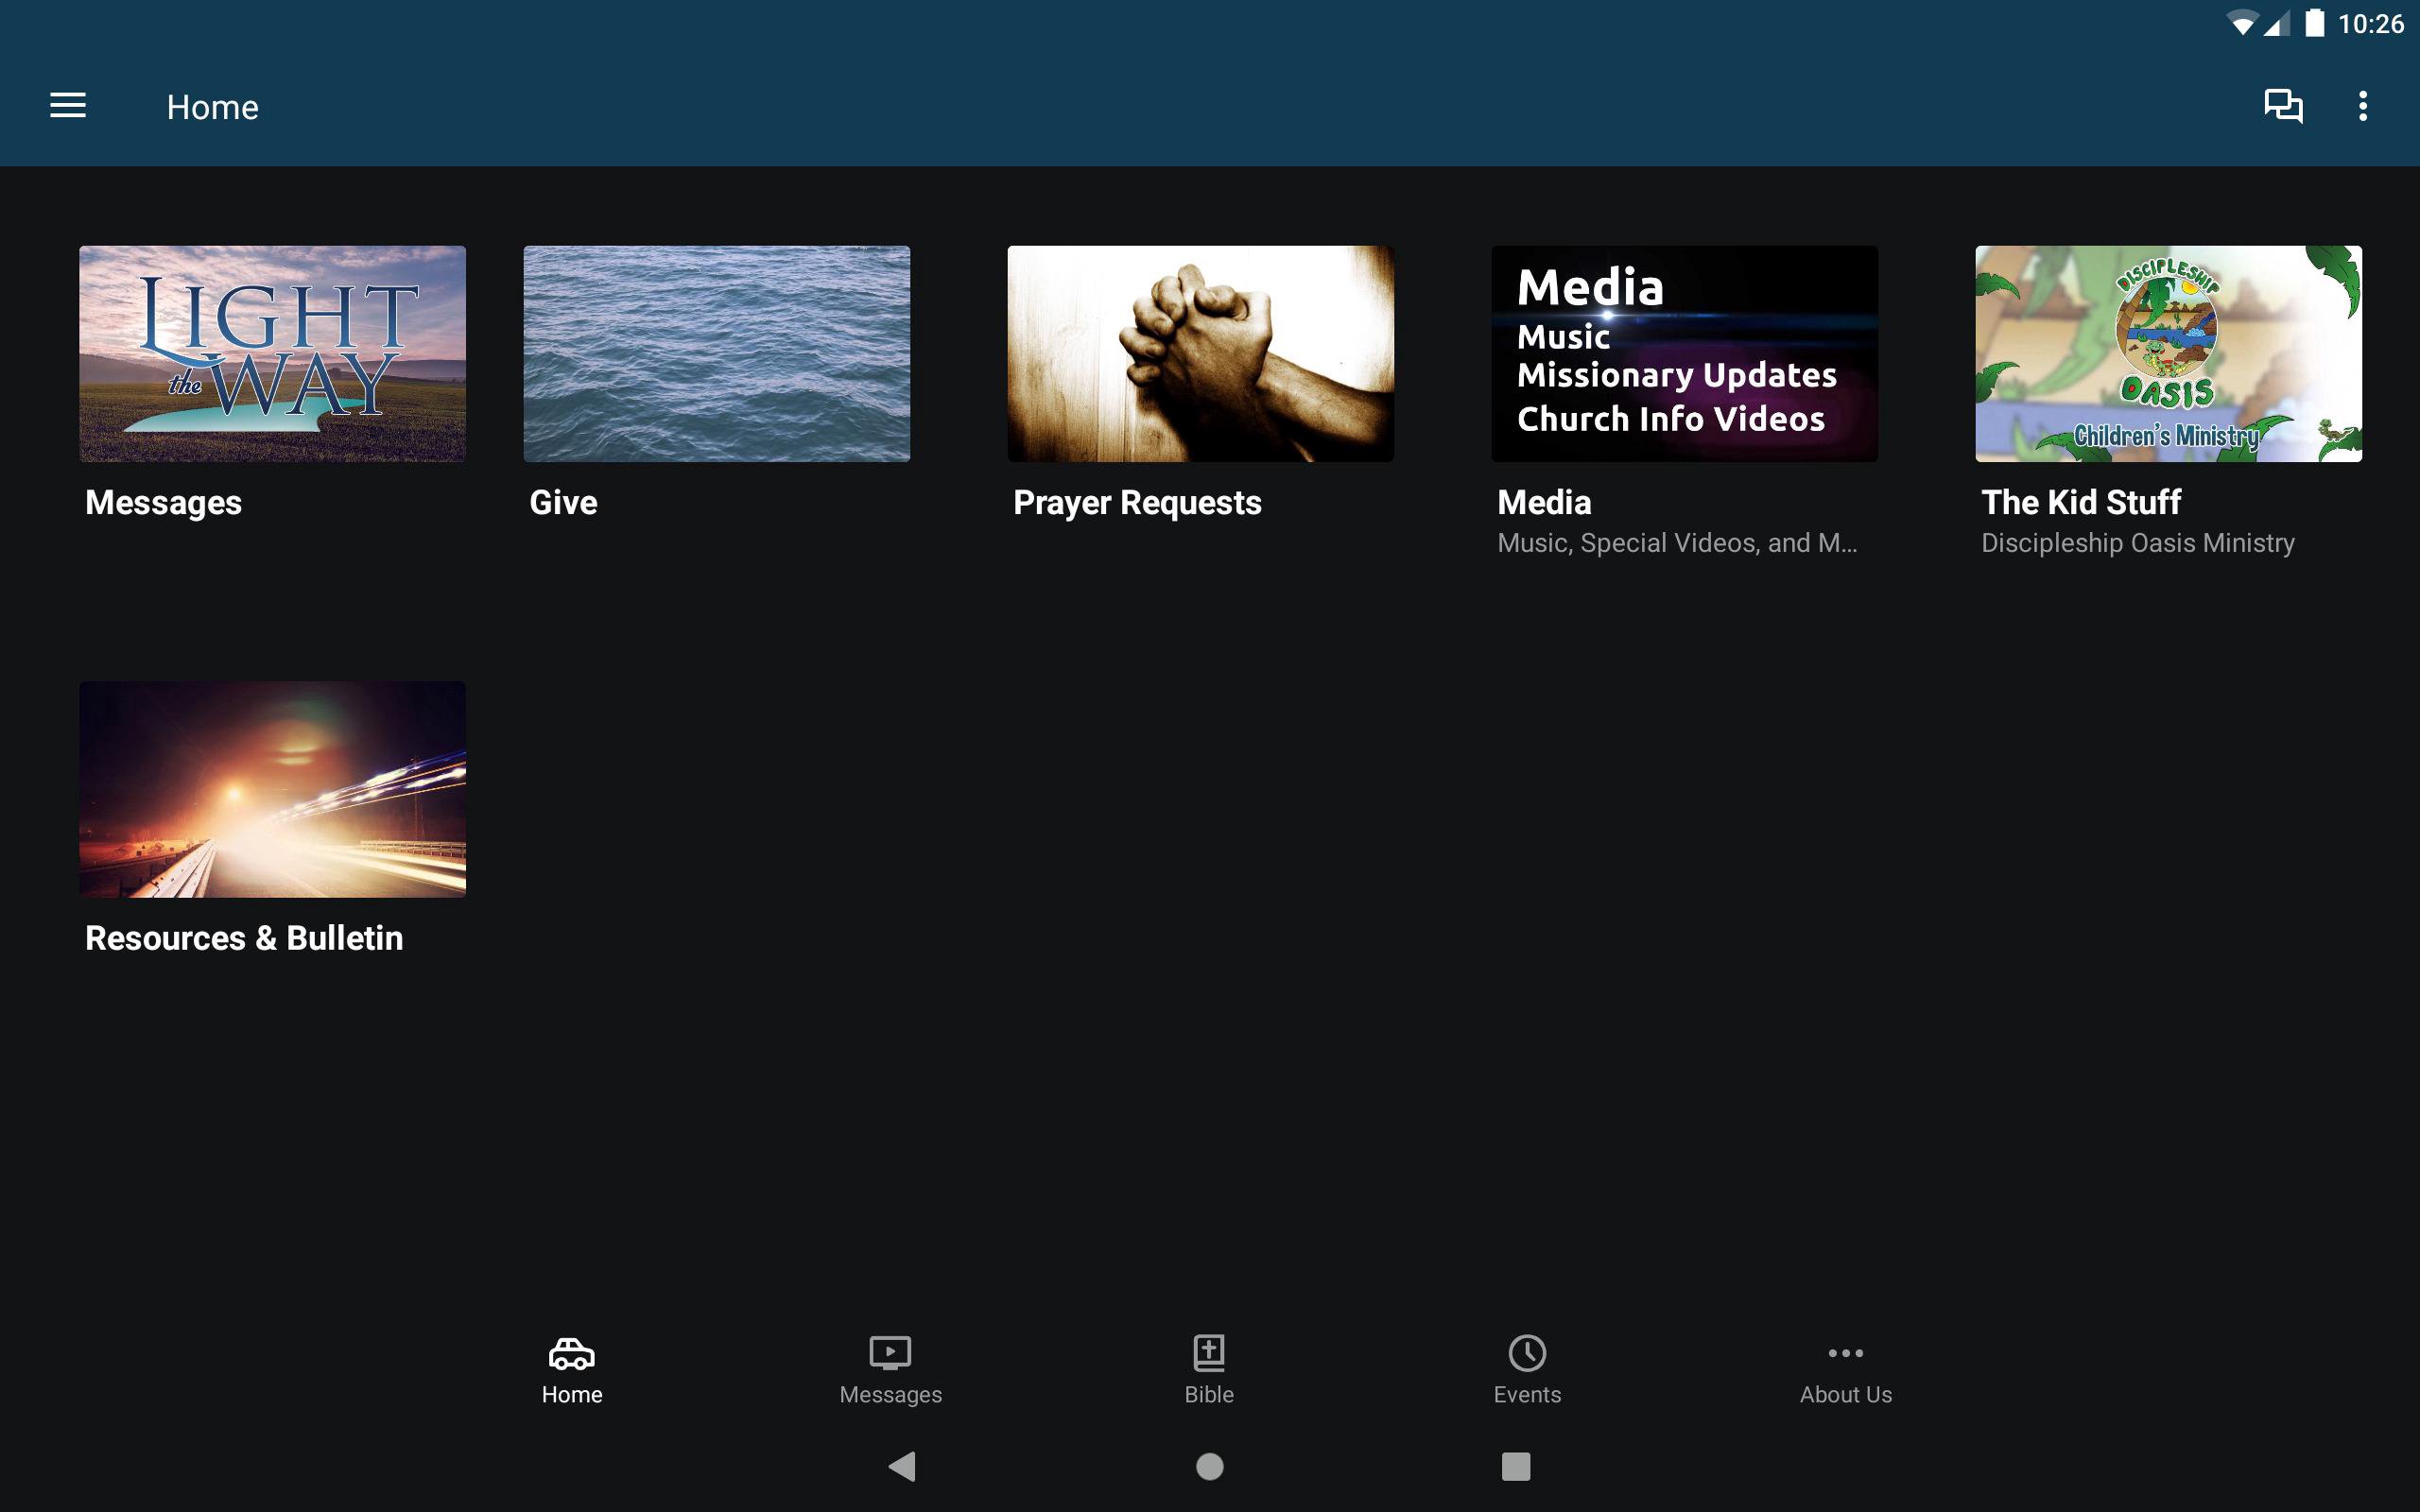Tap the Messages video screen icon
Viewport: 2420px width, 1512px height.
pos(890,1353)
